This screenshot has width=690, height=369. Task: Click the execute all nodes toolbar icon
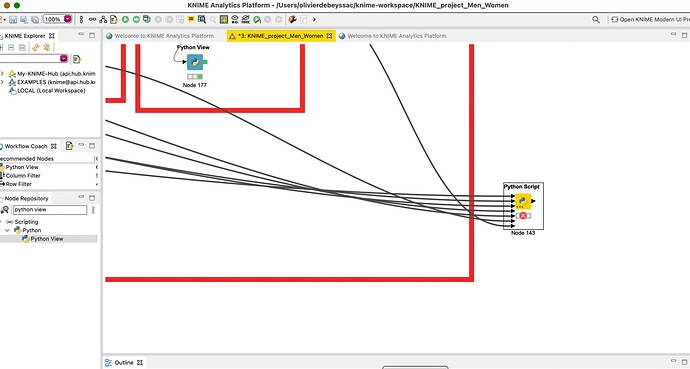click(x=136, y=19)
